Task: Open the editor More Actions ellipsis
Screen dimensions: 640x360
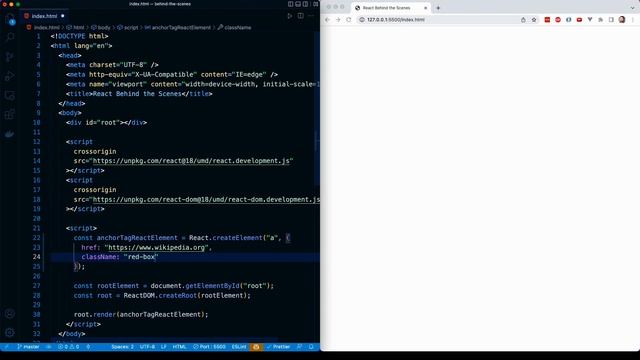Action: point(311,16)
